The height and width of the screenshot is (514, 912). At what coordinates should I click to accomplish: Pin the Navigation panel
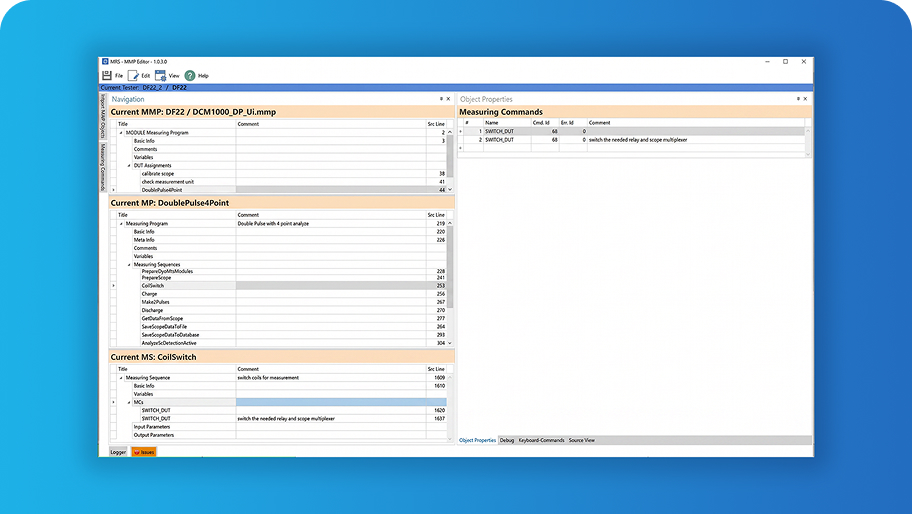pyautogui.click(x=441, y=99)
